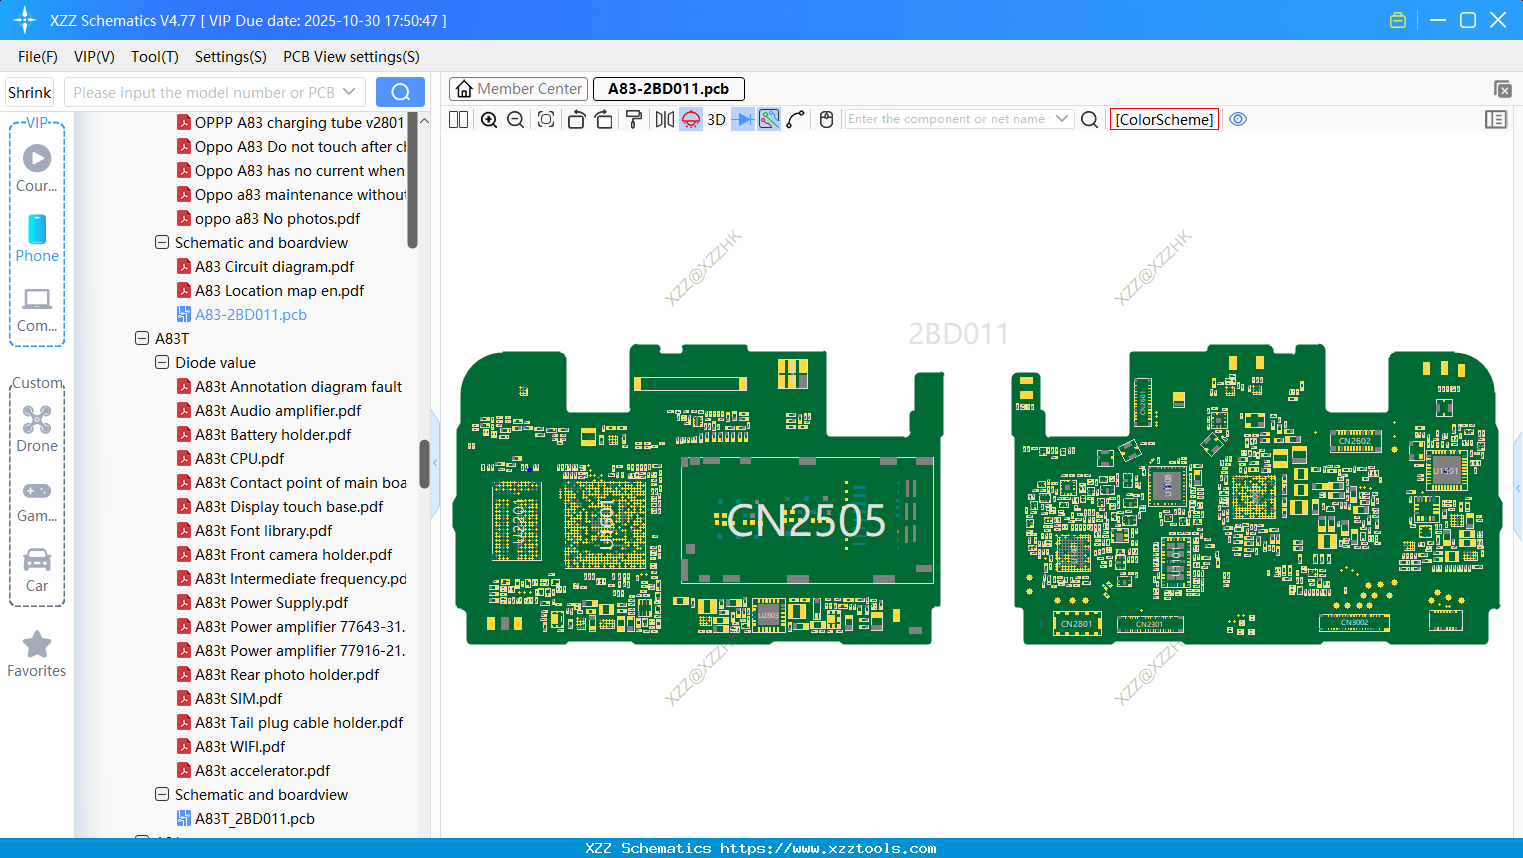Click the zoom out magnifier icon
The height and width of the screenshot is (858, 1523).
tap(516, 120)
